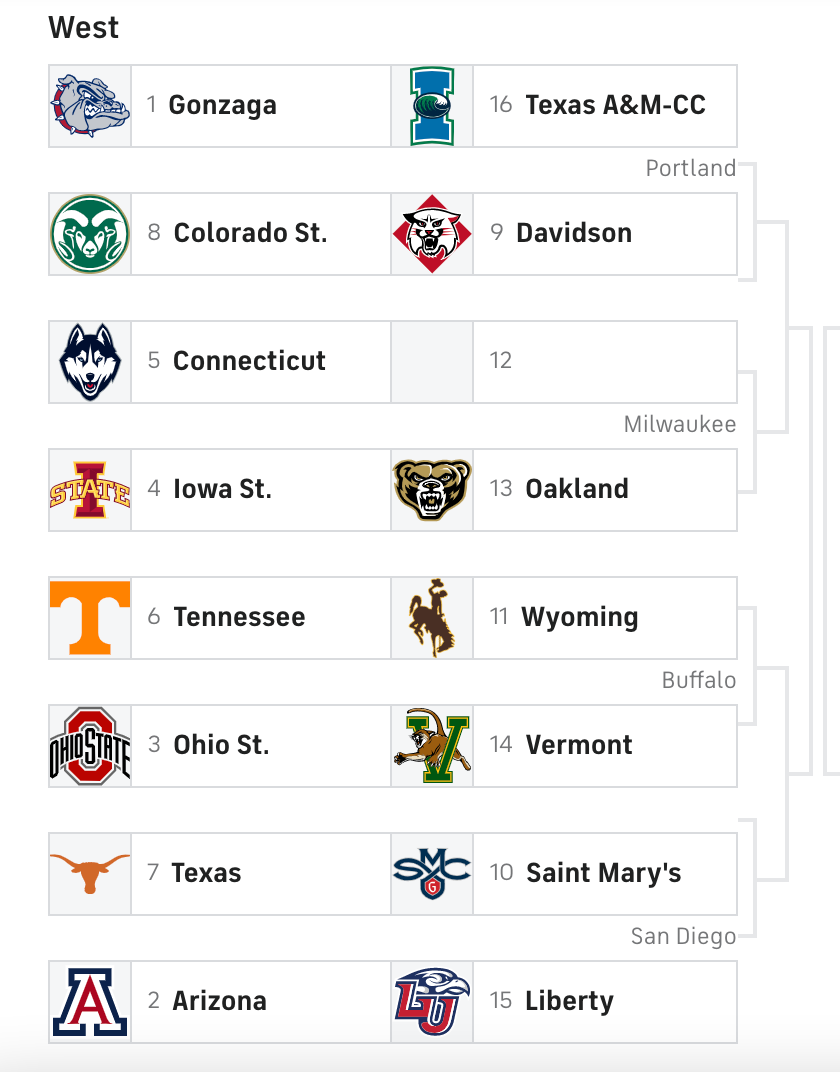Click the Gonzaga bulldog logo
Screen dimensions: 840x1072
tap(90, 106)
